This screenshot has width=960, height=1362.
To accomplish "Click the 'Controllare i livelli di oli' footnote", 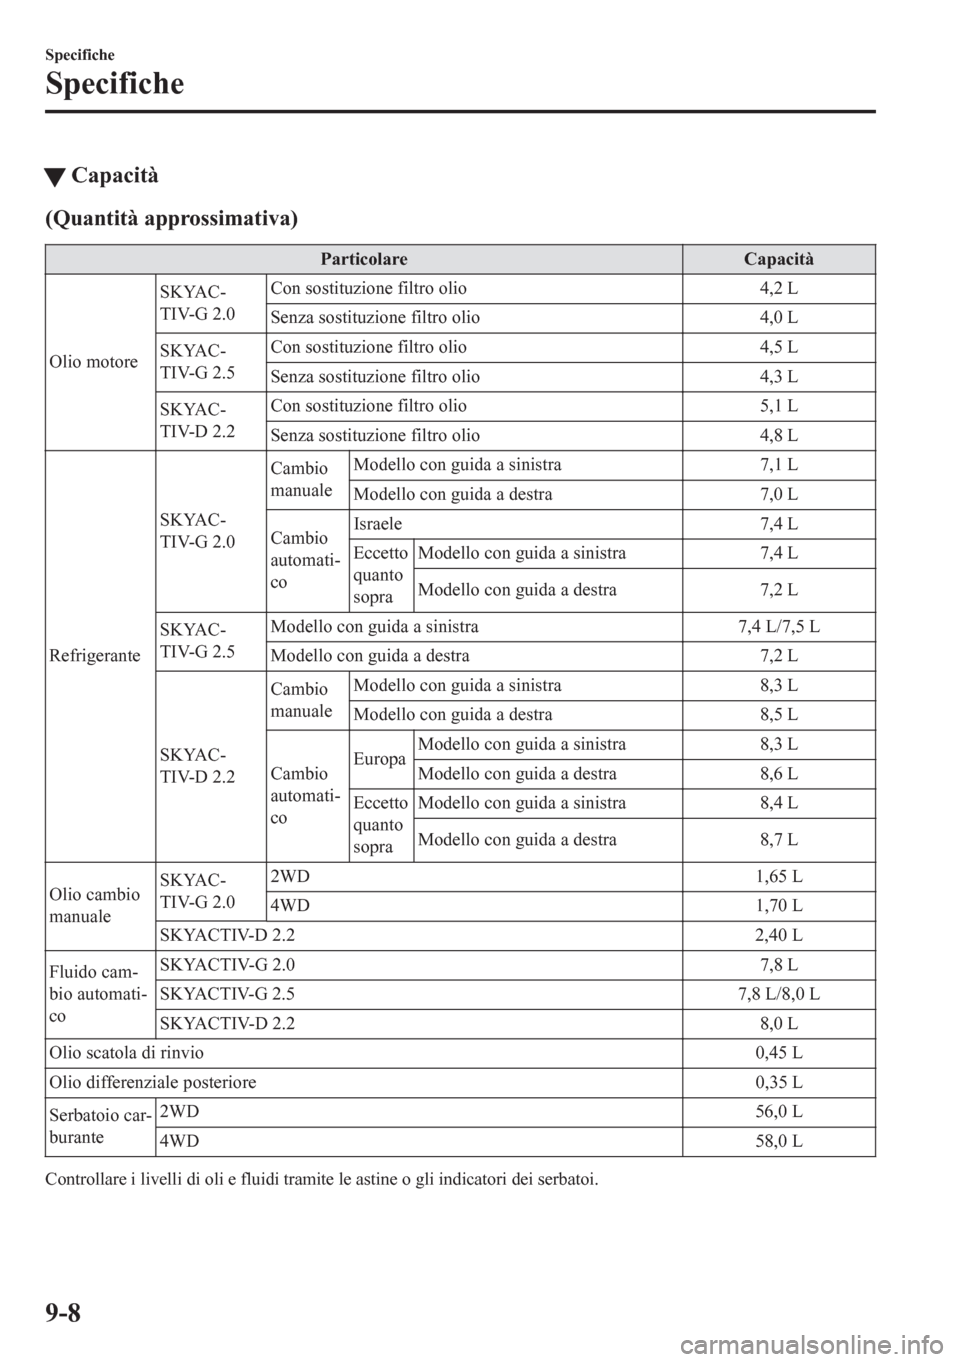I will 322,1180.
